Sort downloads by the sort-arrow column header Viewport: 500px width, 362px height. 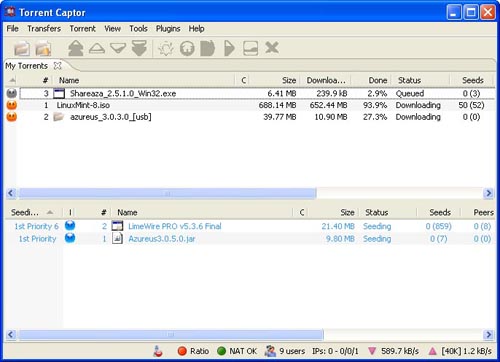[x=12, y=80]
